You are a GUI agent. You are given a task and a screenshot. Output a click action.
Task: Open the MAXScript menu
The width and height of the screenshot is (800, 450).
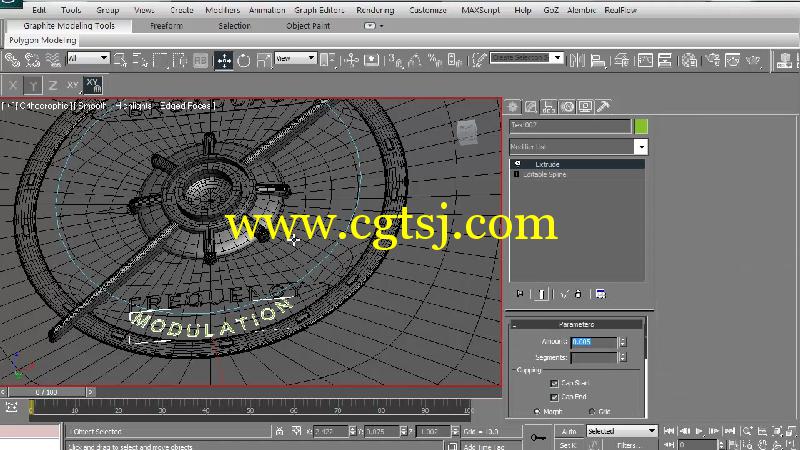point(481,10)
